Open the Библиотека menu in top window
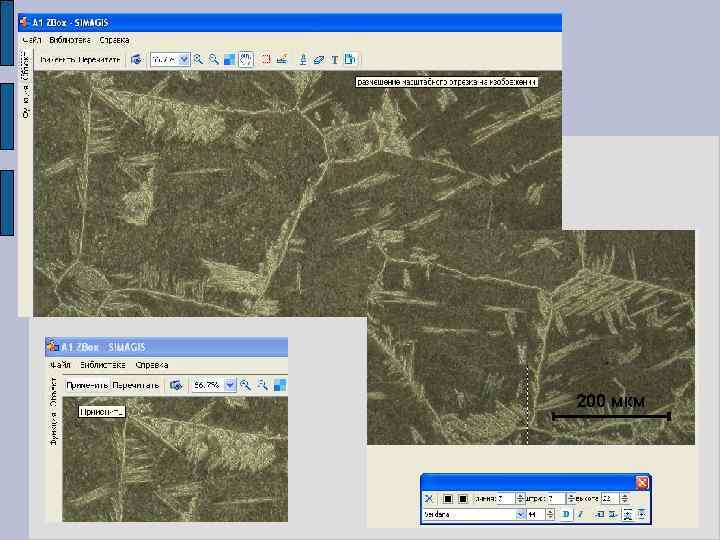The image size is (720, 540). click(x=69, y=40)
